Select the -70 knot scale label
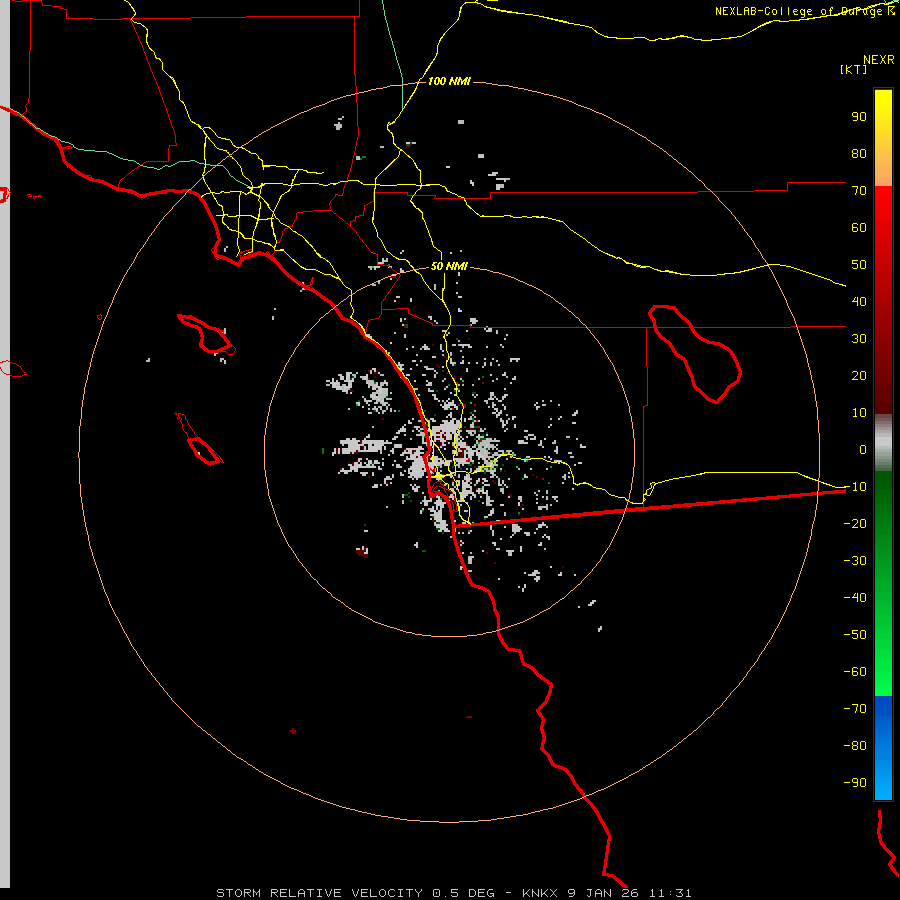 point(855,708)
